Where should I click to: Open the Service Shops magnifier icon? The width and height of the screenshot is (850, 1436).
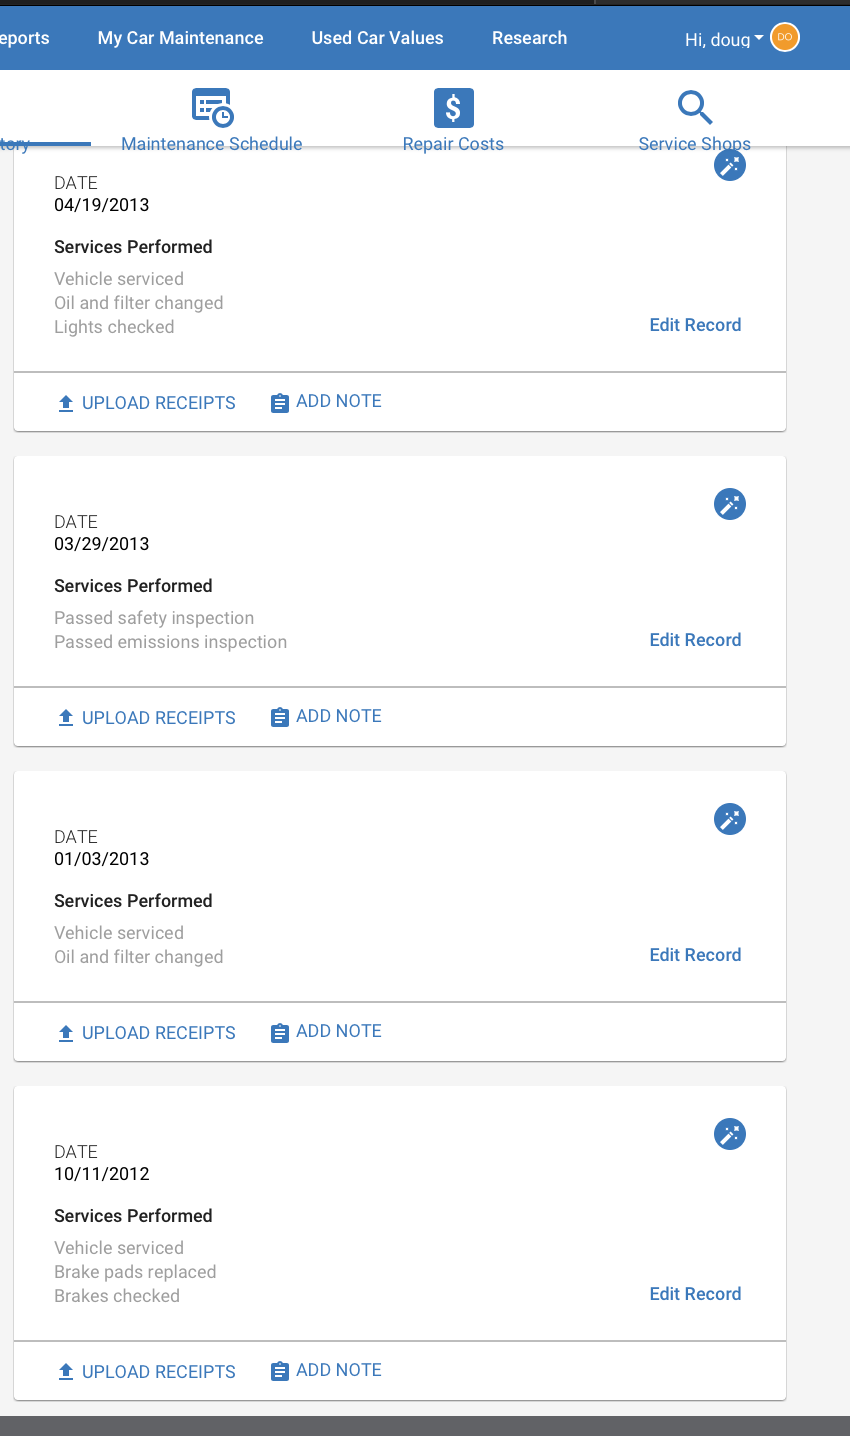pos(694,106)
